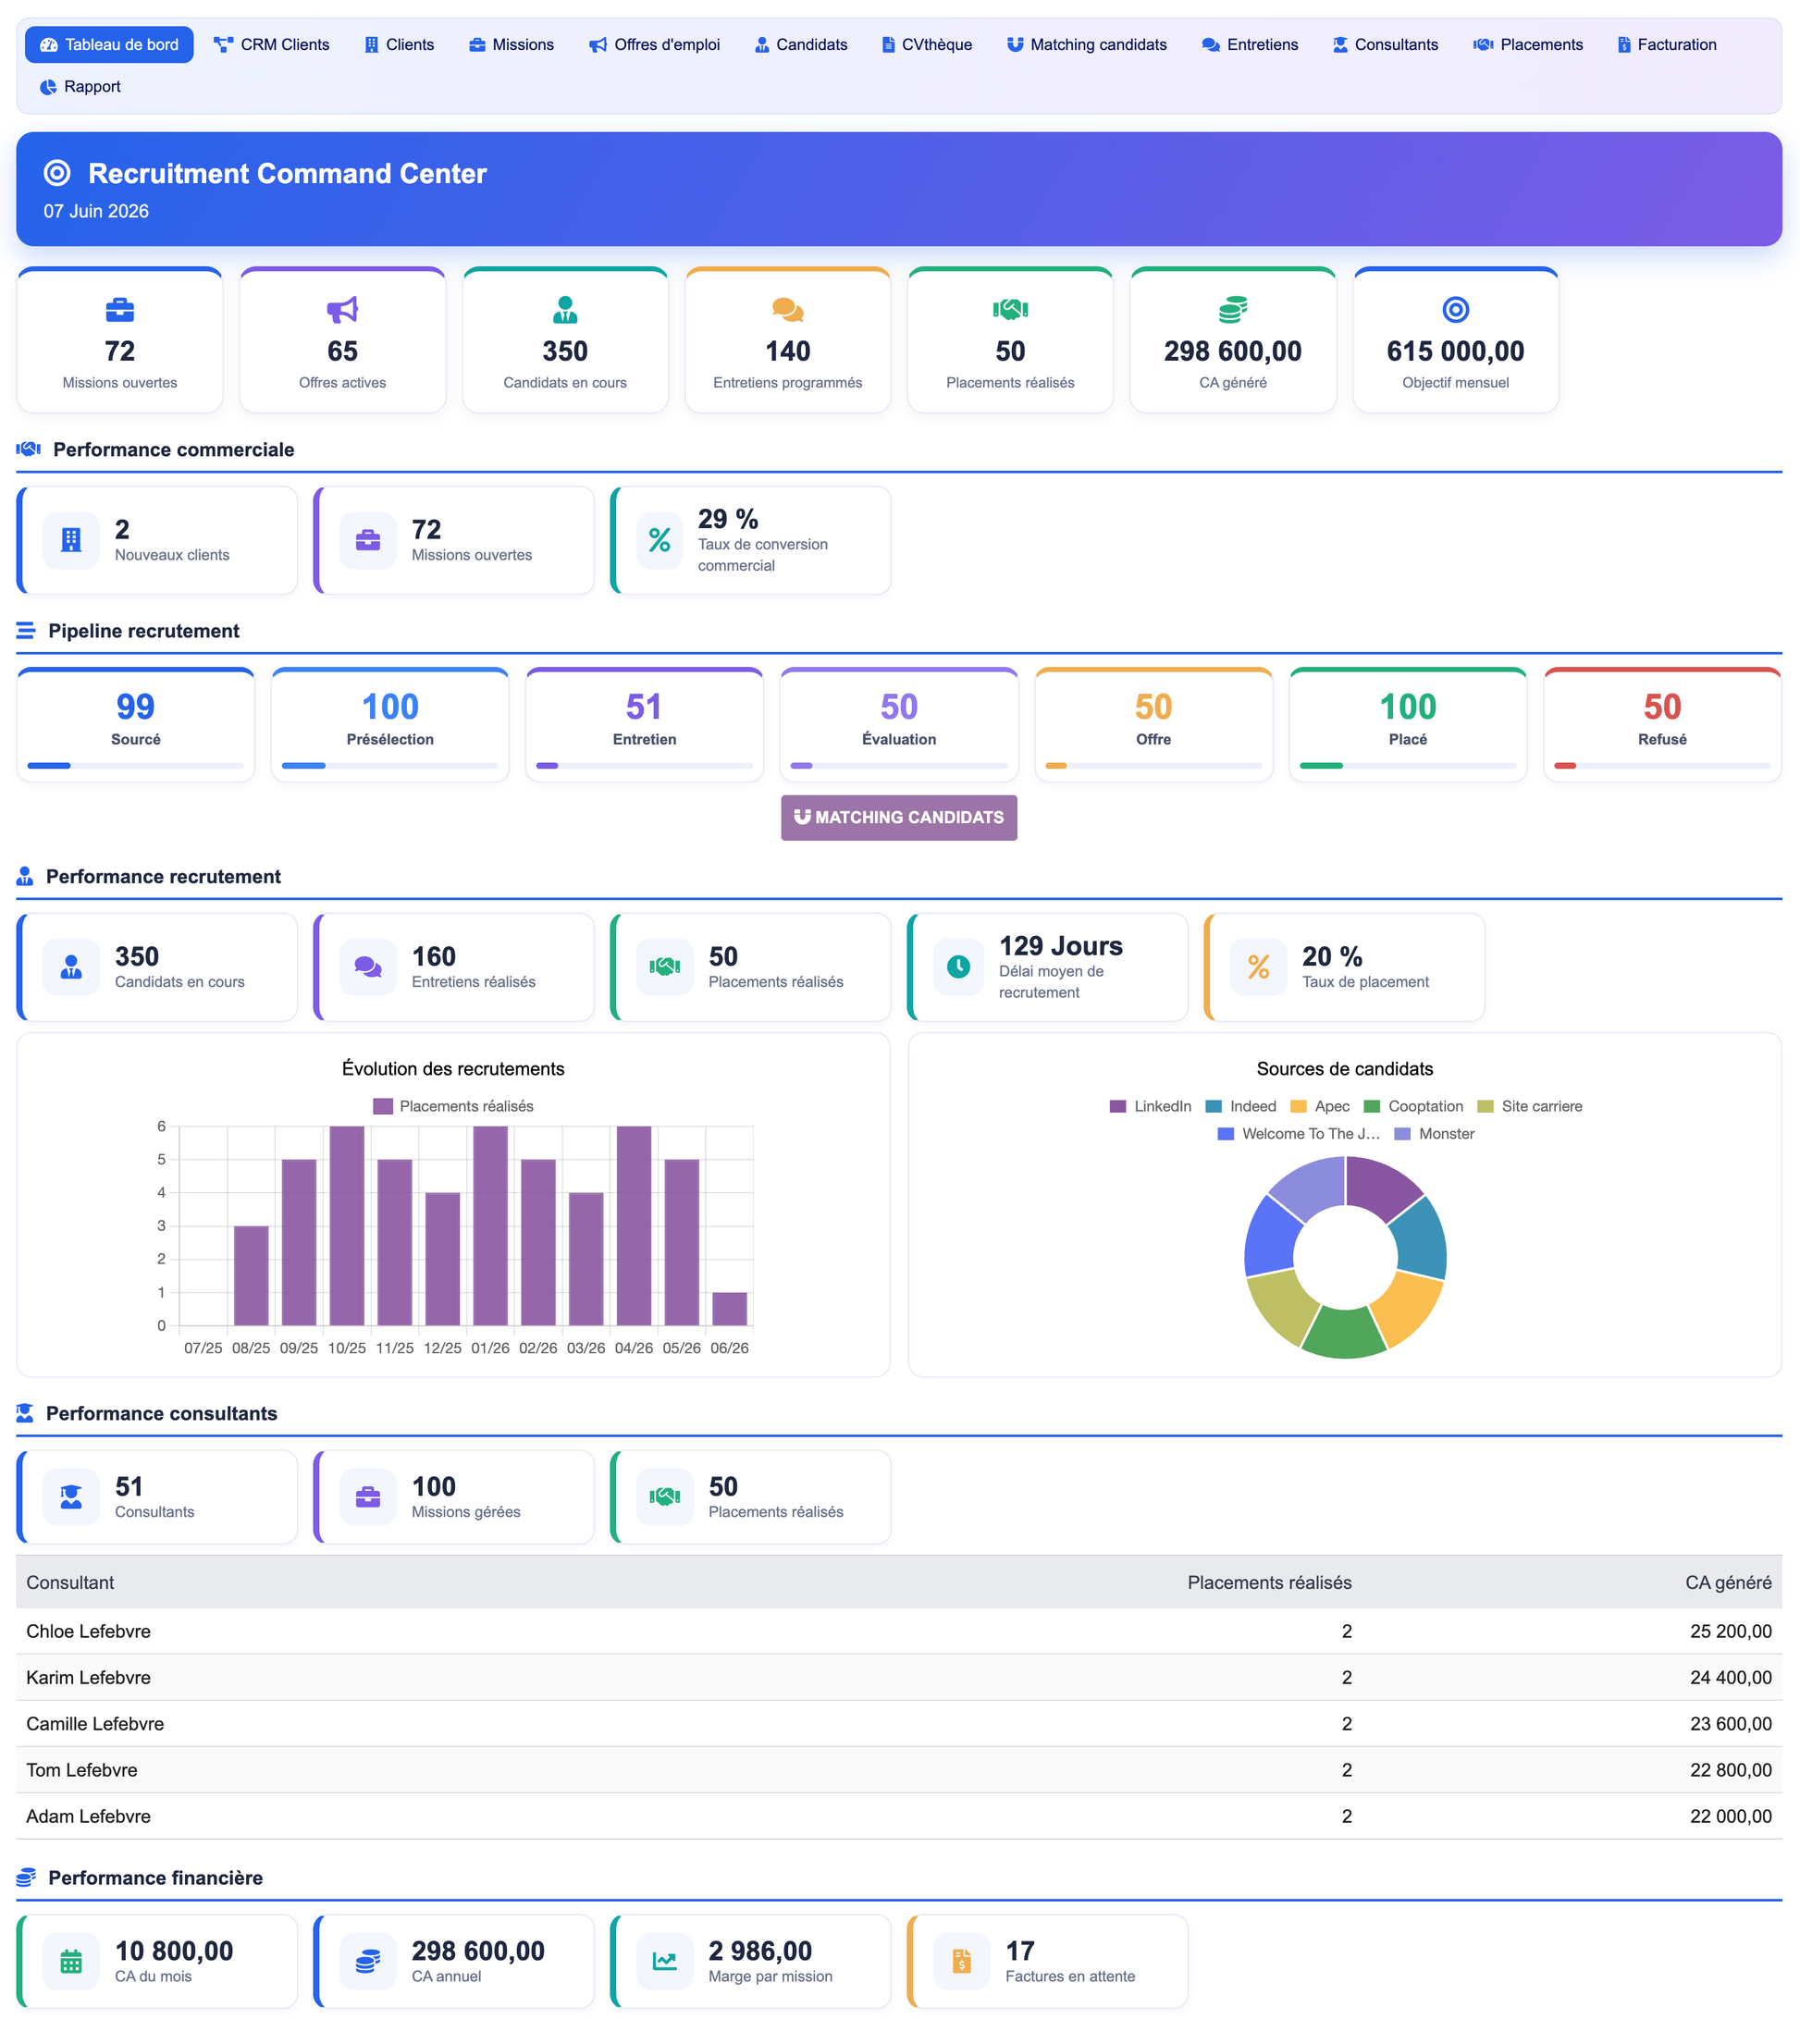Viewport: 1800px width, 2044px height.
Task: Open the Clients tab
Action: (x=399, y=45)
